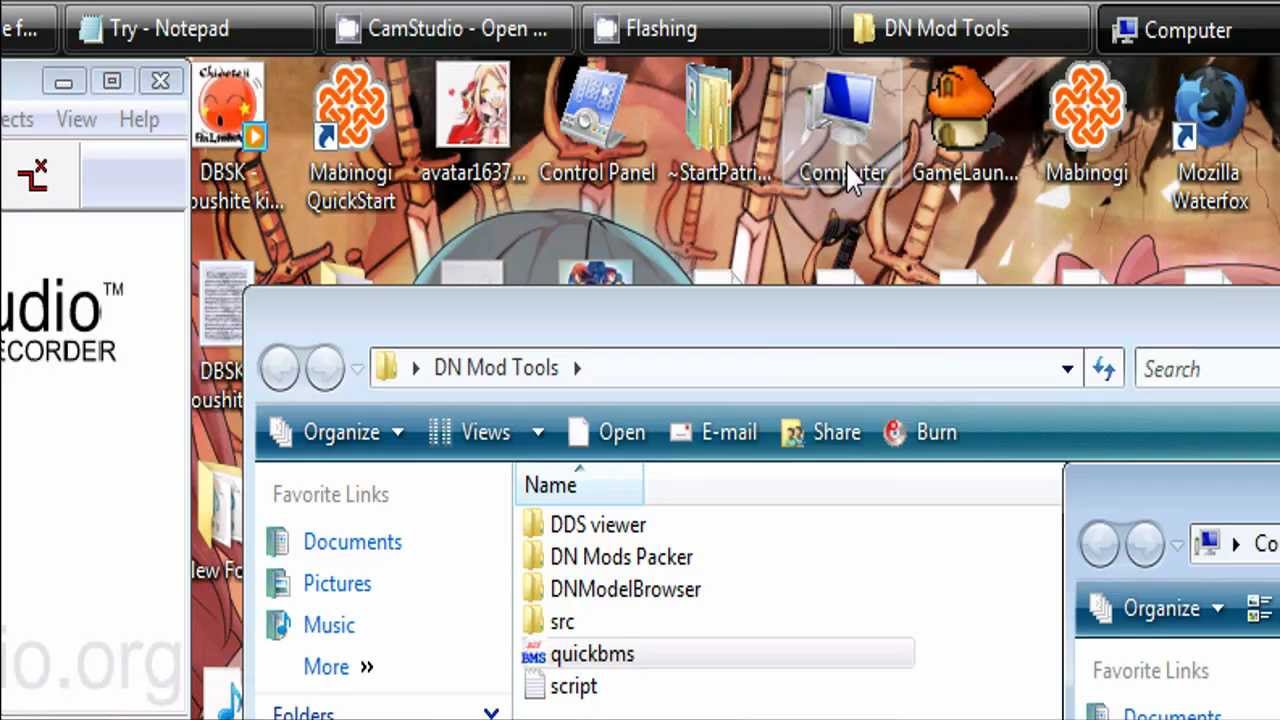Open Organize menu in the Computer window
This screenshot has width=1280, height=720.
(1158, 608)
